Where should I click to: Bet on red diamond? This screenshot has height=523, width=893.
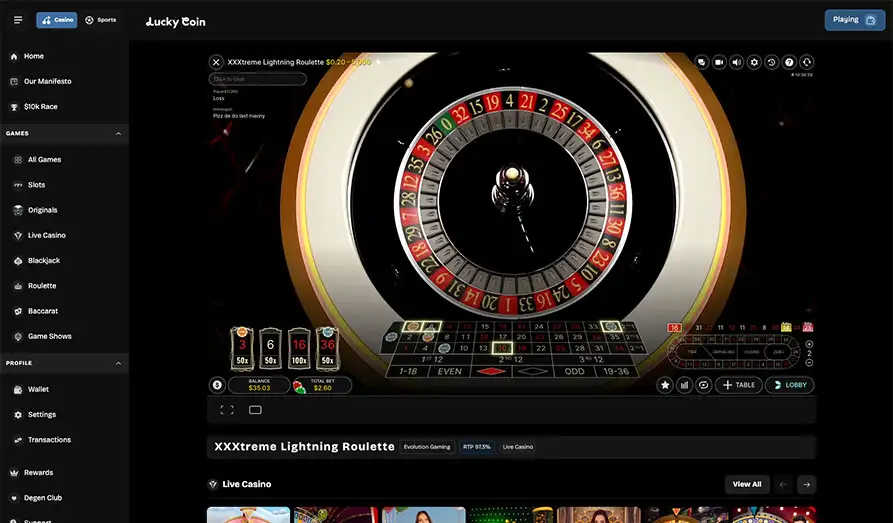click(x=491, y=371)
